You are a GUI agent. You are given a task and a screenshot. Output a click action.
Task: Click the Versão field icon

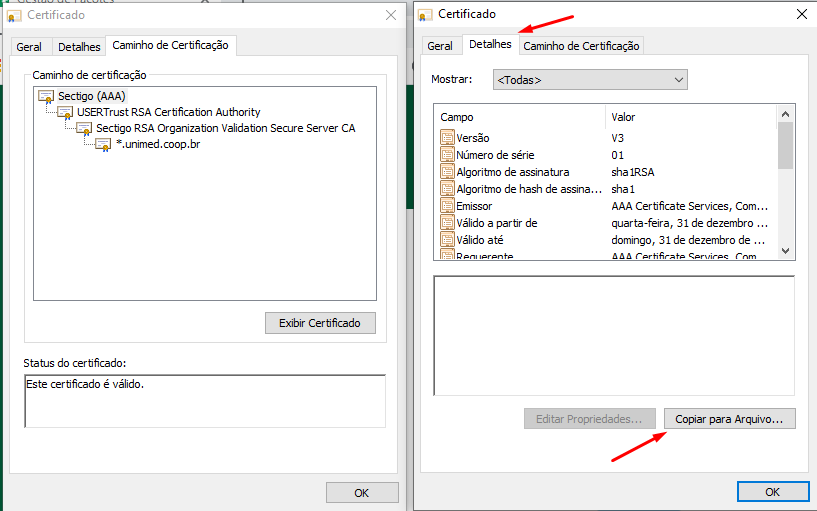(x=447, y=138)
